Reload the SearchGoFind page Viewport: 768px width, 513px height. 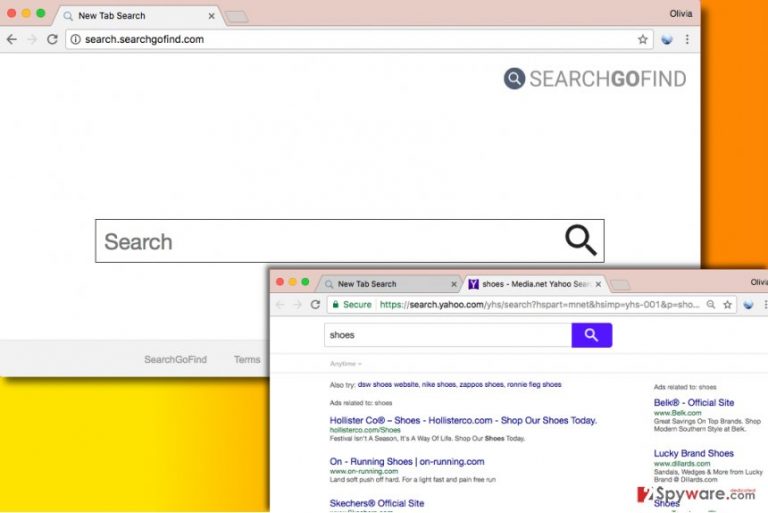tap(52, 39)
